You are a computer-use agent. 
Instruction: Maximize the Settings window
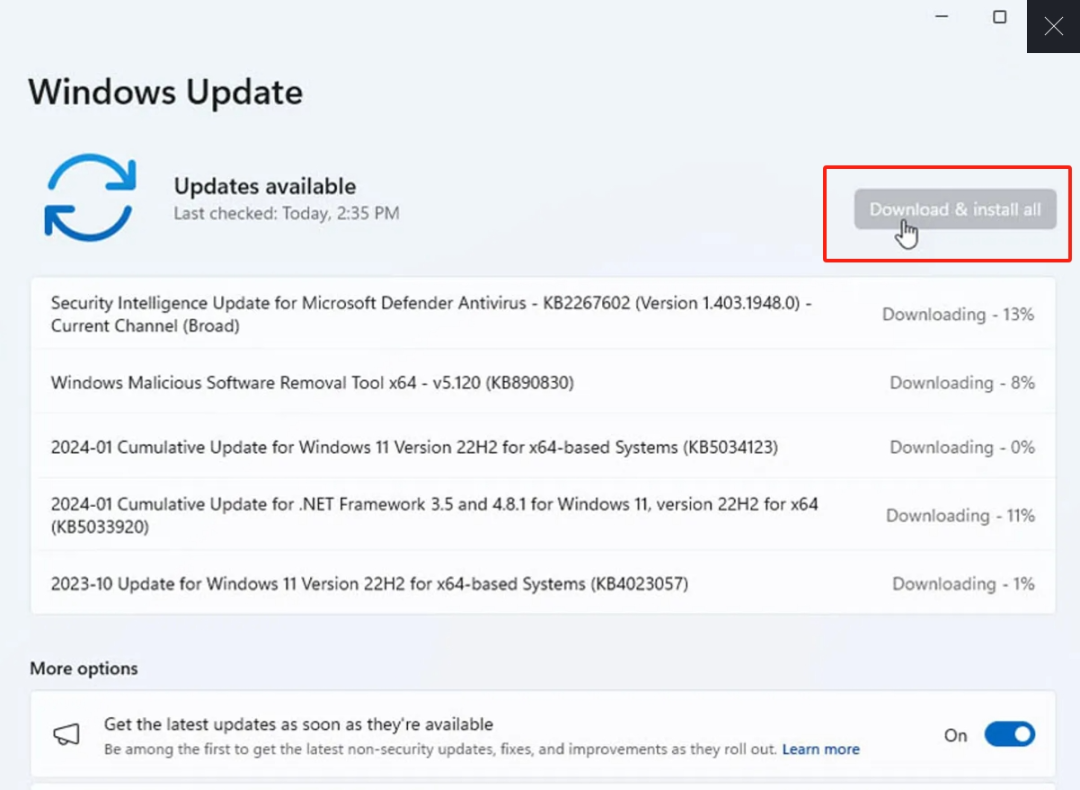pyautogui.click(x=999, y=17)
